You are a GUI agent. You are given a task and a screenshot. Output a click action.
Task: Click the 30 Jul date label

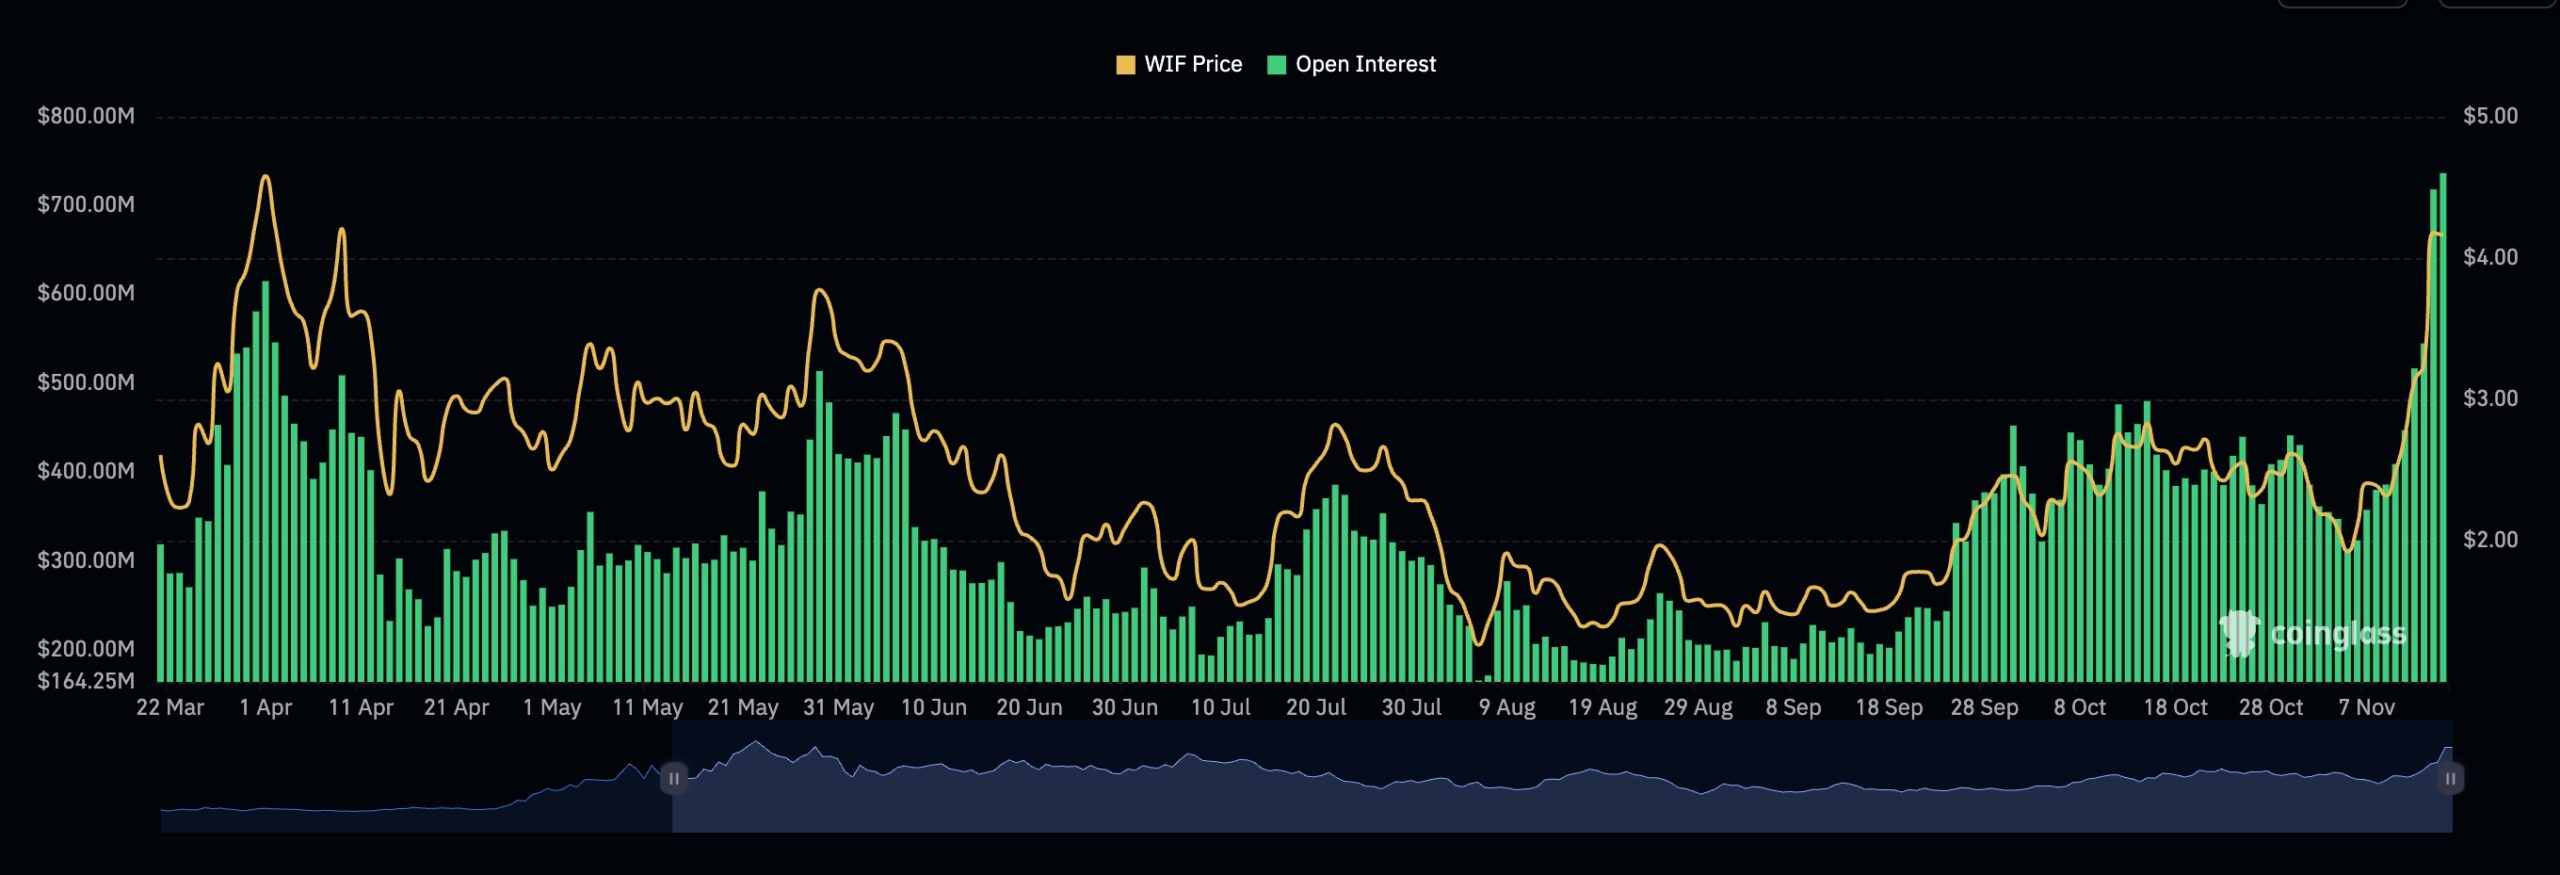(x=1412, y=707)
